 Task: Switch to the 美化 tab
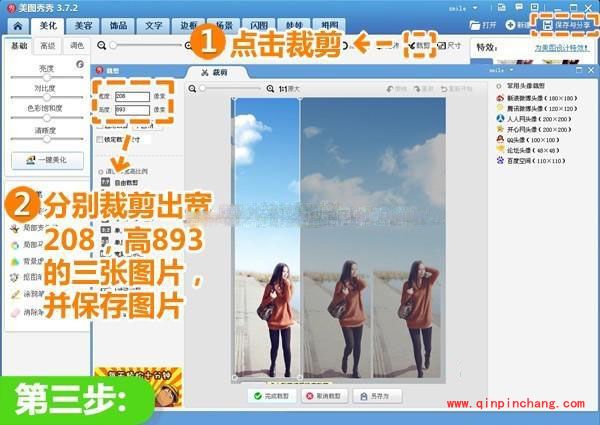pyautogui.click(x=48, y=26)
